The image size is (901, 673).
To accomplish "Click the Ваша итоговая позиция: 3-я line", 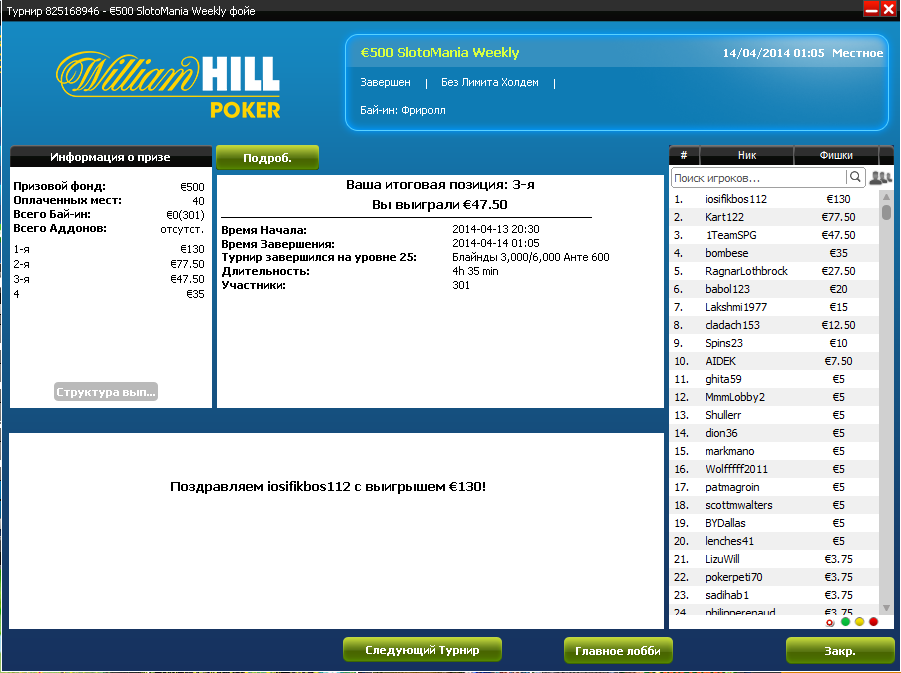I will 440,184.
